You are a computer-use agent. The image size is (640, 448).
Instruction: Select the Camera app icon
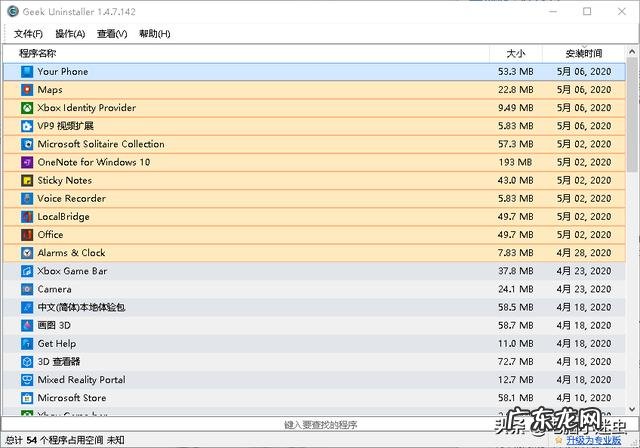click(27, 289)
